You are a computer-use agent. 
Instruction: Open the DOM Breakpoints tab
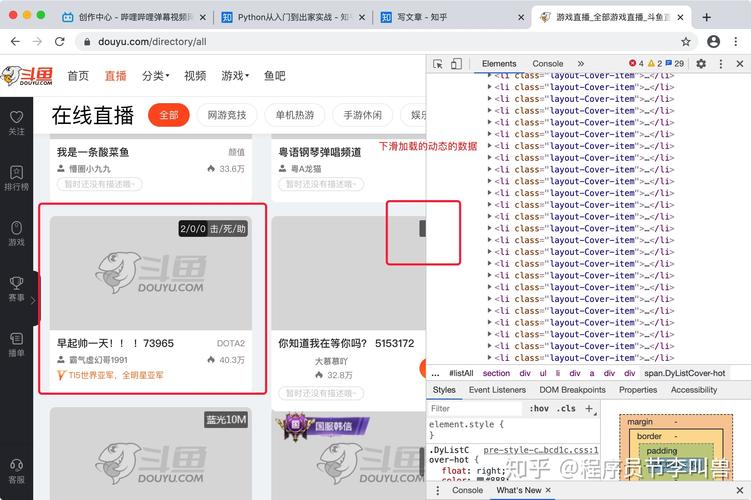click(x=572, y=390)
